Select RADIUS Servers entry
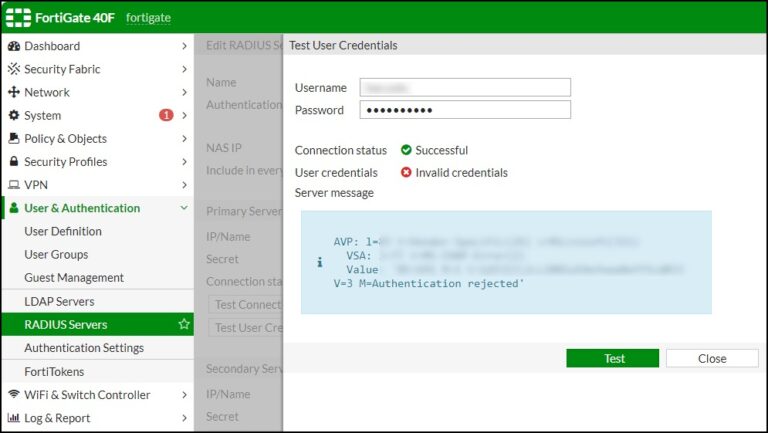 click(97, 324)
